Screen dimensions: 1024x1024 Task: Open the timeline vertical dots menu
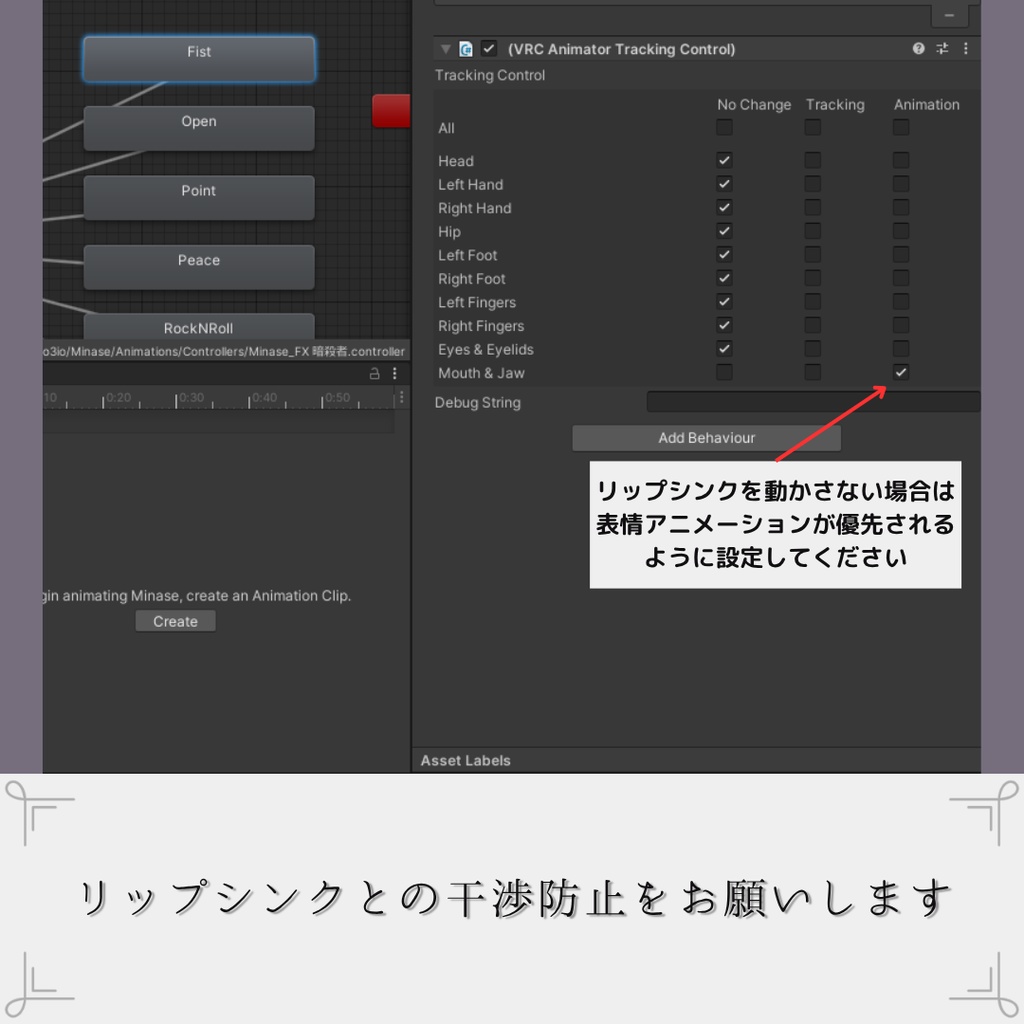pyautogui.click(x=402, y=397)
